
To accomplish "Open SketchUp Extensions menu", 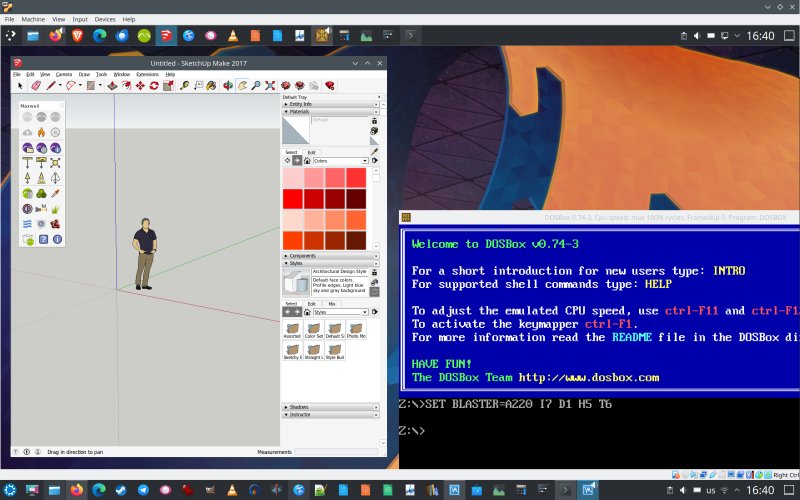I will click(x=147, y=74).
